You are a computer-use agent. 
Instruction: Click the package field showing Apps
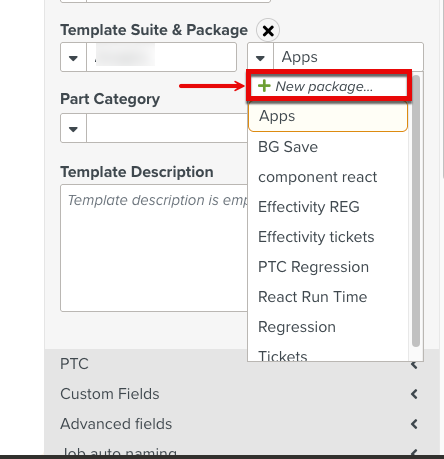[348, 57]
